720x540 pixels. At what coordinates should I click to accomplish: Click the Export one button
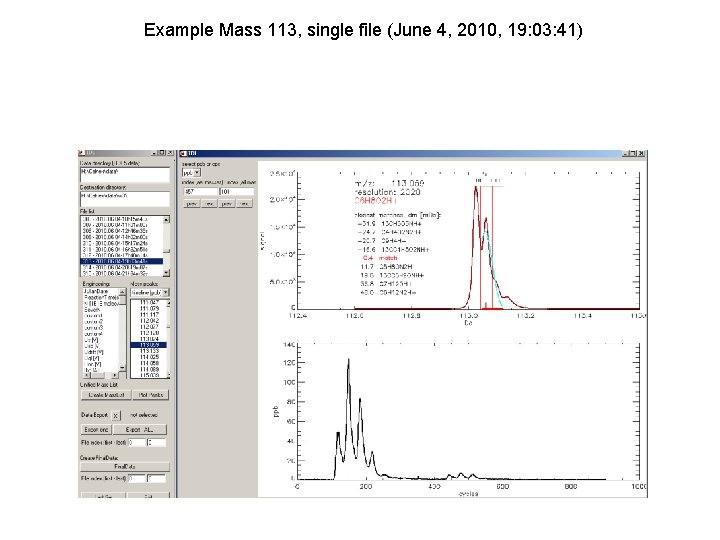click(x=96, y=430)
